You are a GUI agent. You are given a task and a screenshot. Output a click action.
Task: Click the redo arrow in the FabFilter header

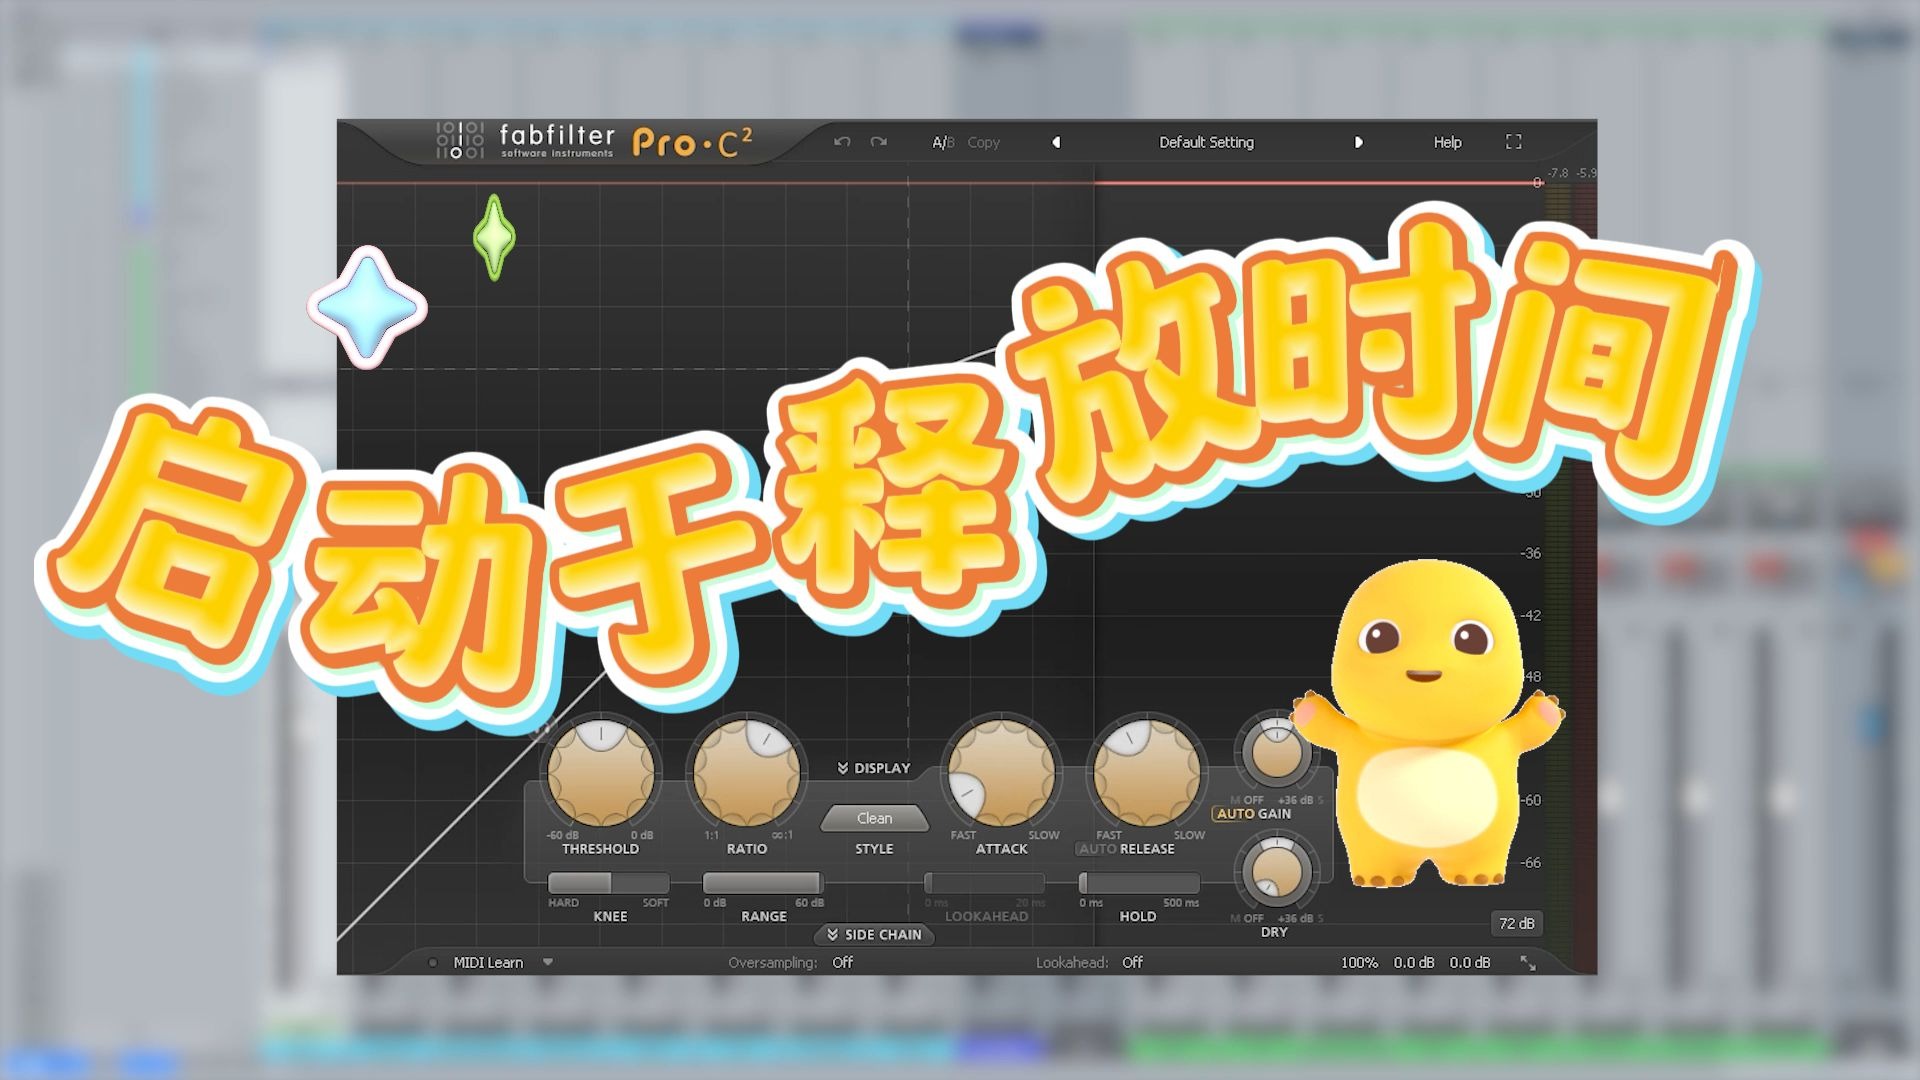click(x=879, y=142)
